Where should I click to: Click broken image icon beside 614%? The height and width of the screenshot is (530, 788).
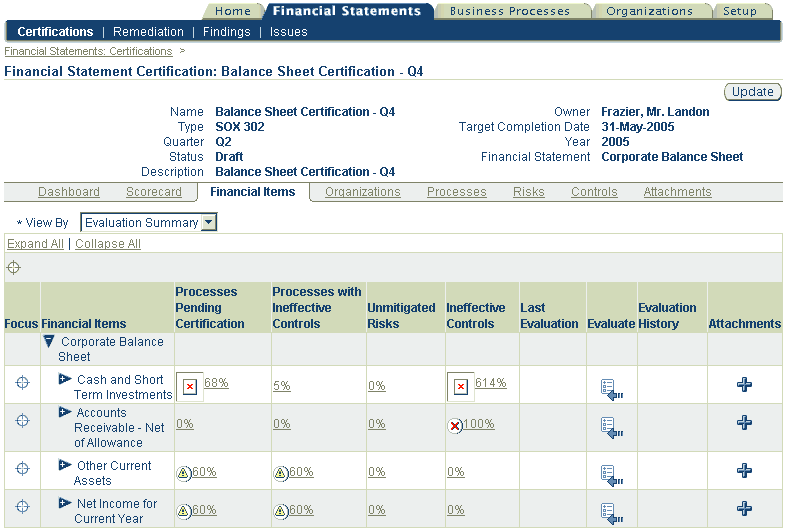coord(461,387)
